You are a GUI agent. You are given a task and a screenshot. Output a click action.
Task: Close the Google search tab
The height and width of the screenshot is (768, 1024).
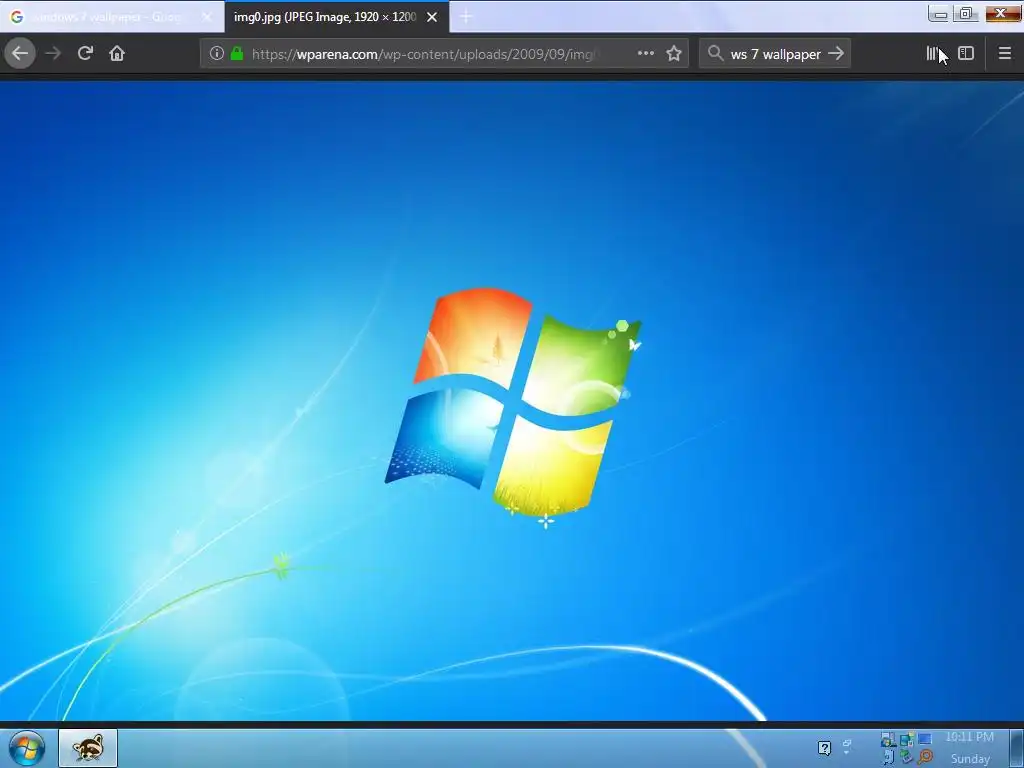[206, 18]
